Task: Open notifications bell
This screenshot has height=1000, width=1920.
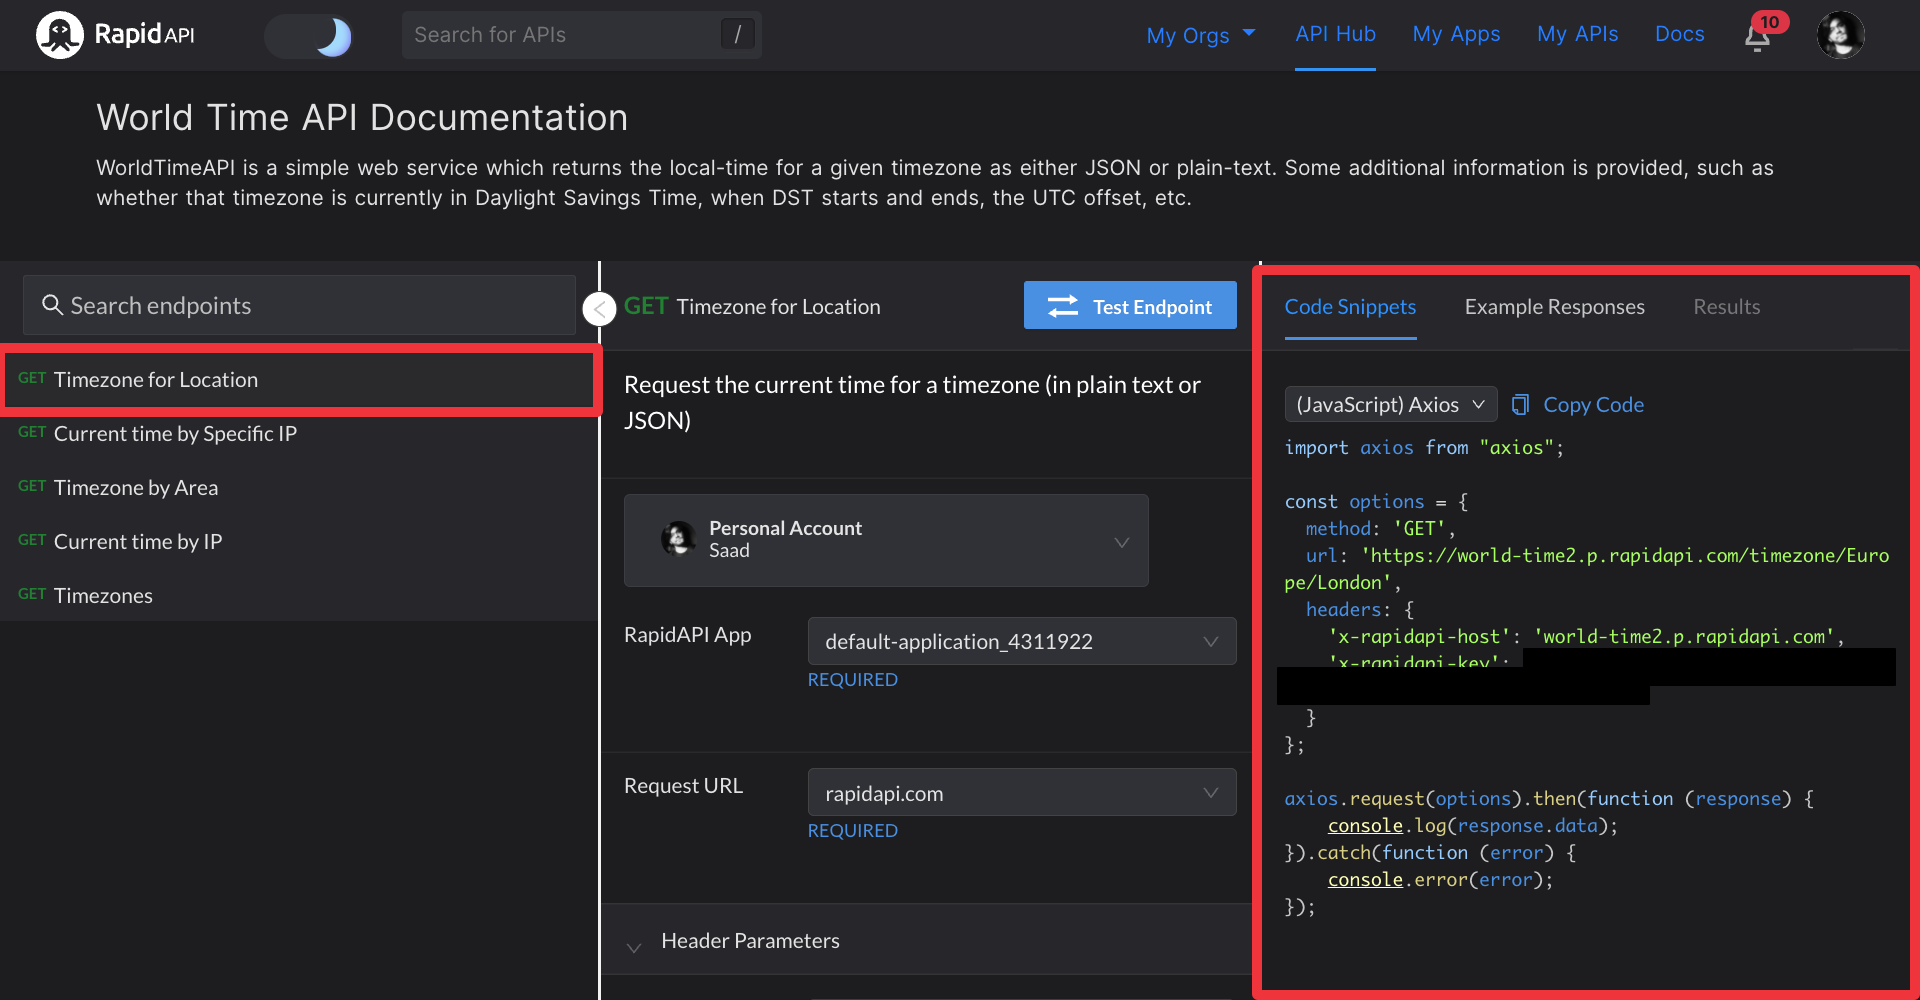Action: (1757, 38)
